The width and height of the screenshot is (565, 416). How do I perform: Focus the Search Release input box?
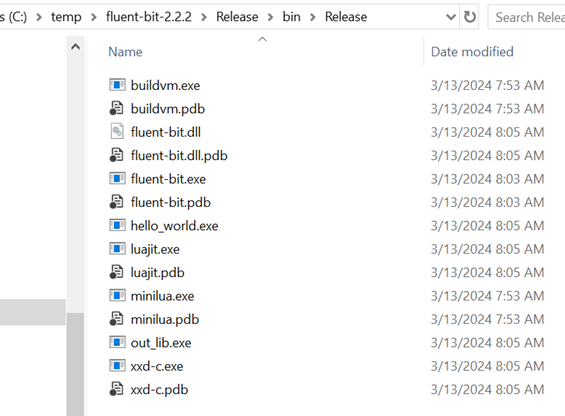click(x=528, y=17)
